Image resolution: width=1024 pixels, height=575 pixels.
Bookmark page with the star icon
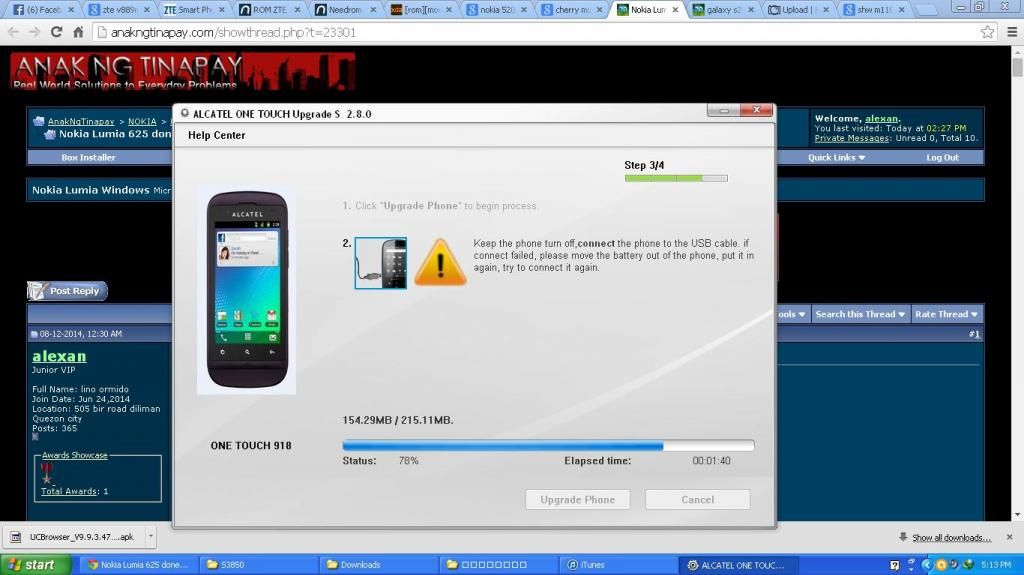pyautogui.click(x=987, y=32)
